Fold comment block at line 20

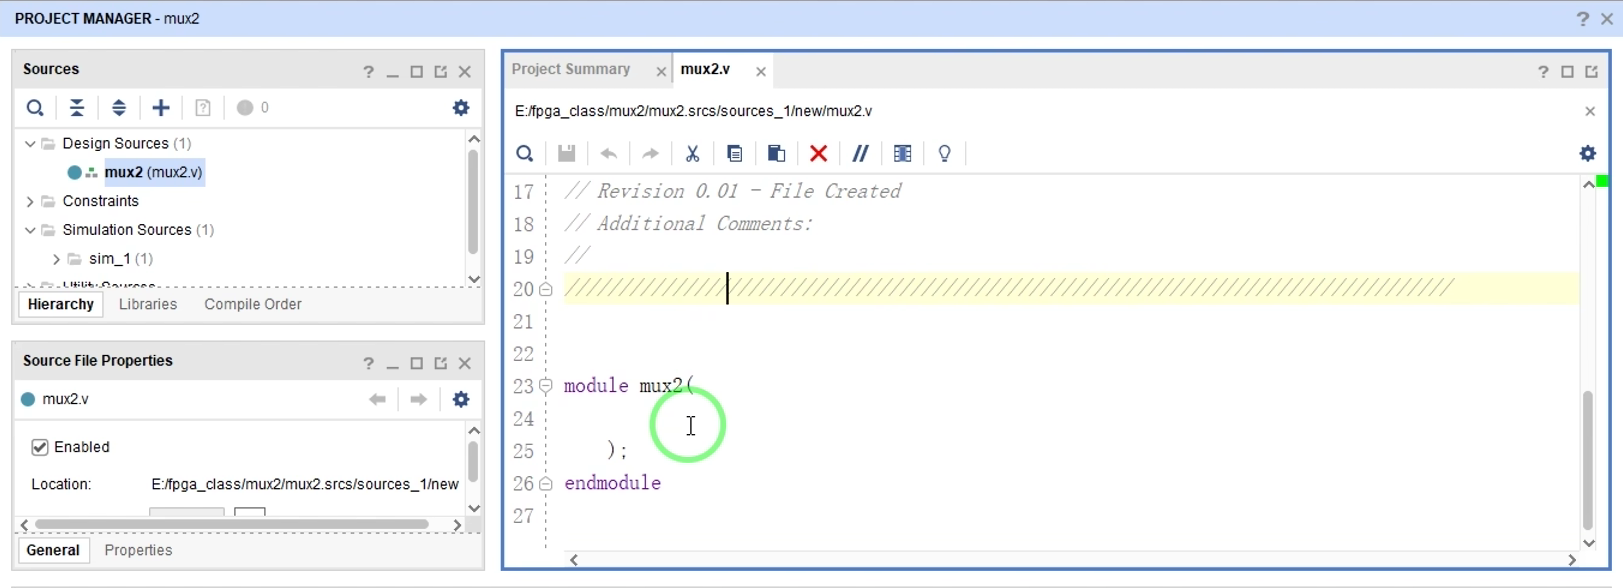(546, 290)
